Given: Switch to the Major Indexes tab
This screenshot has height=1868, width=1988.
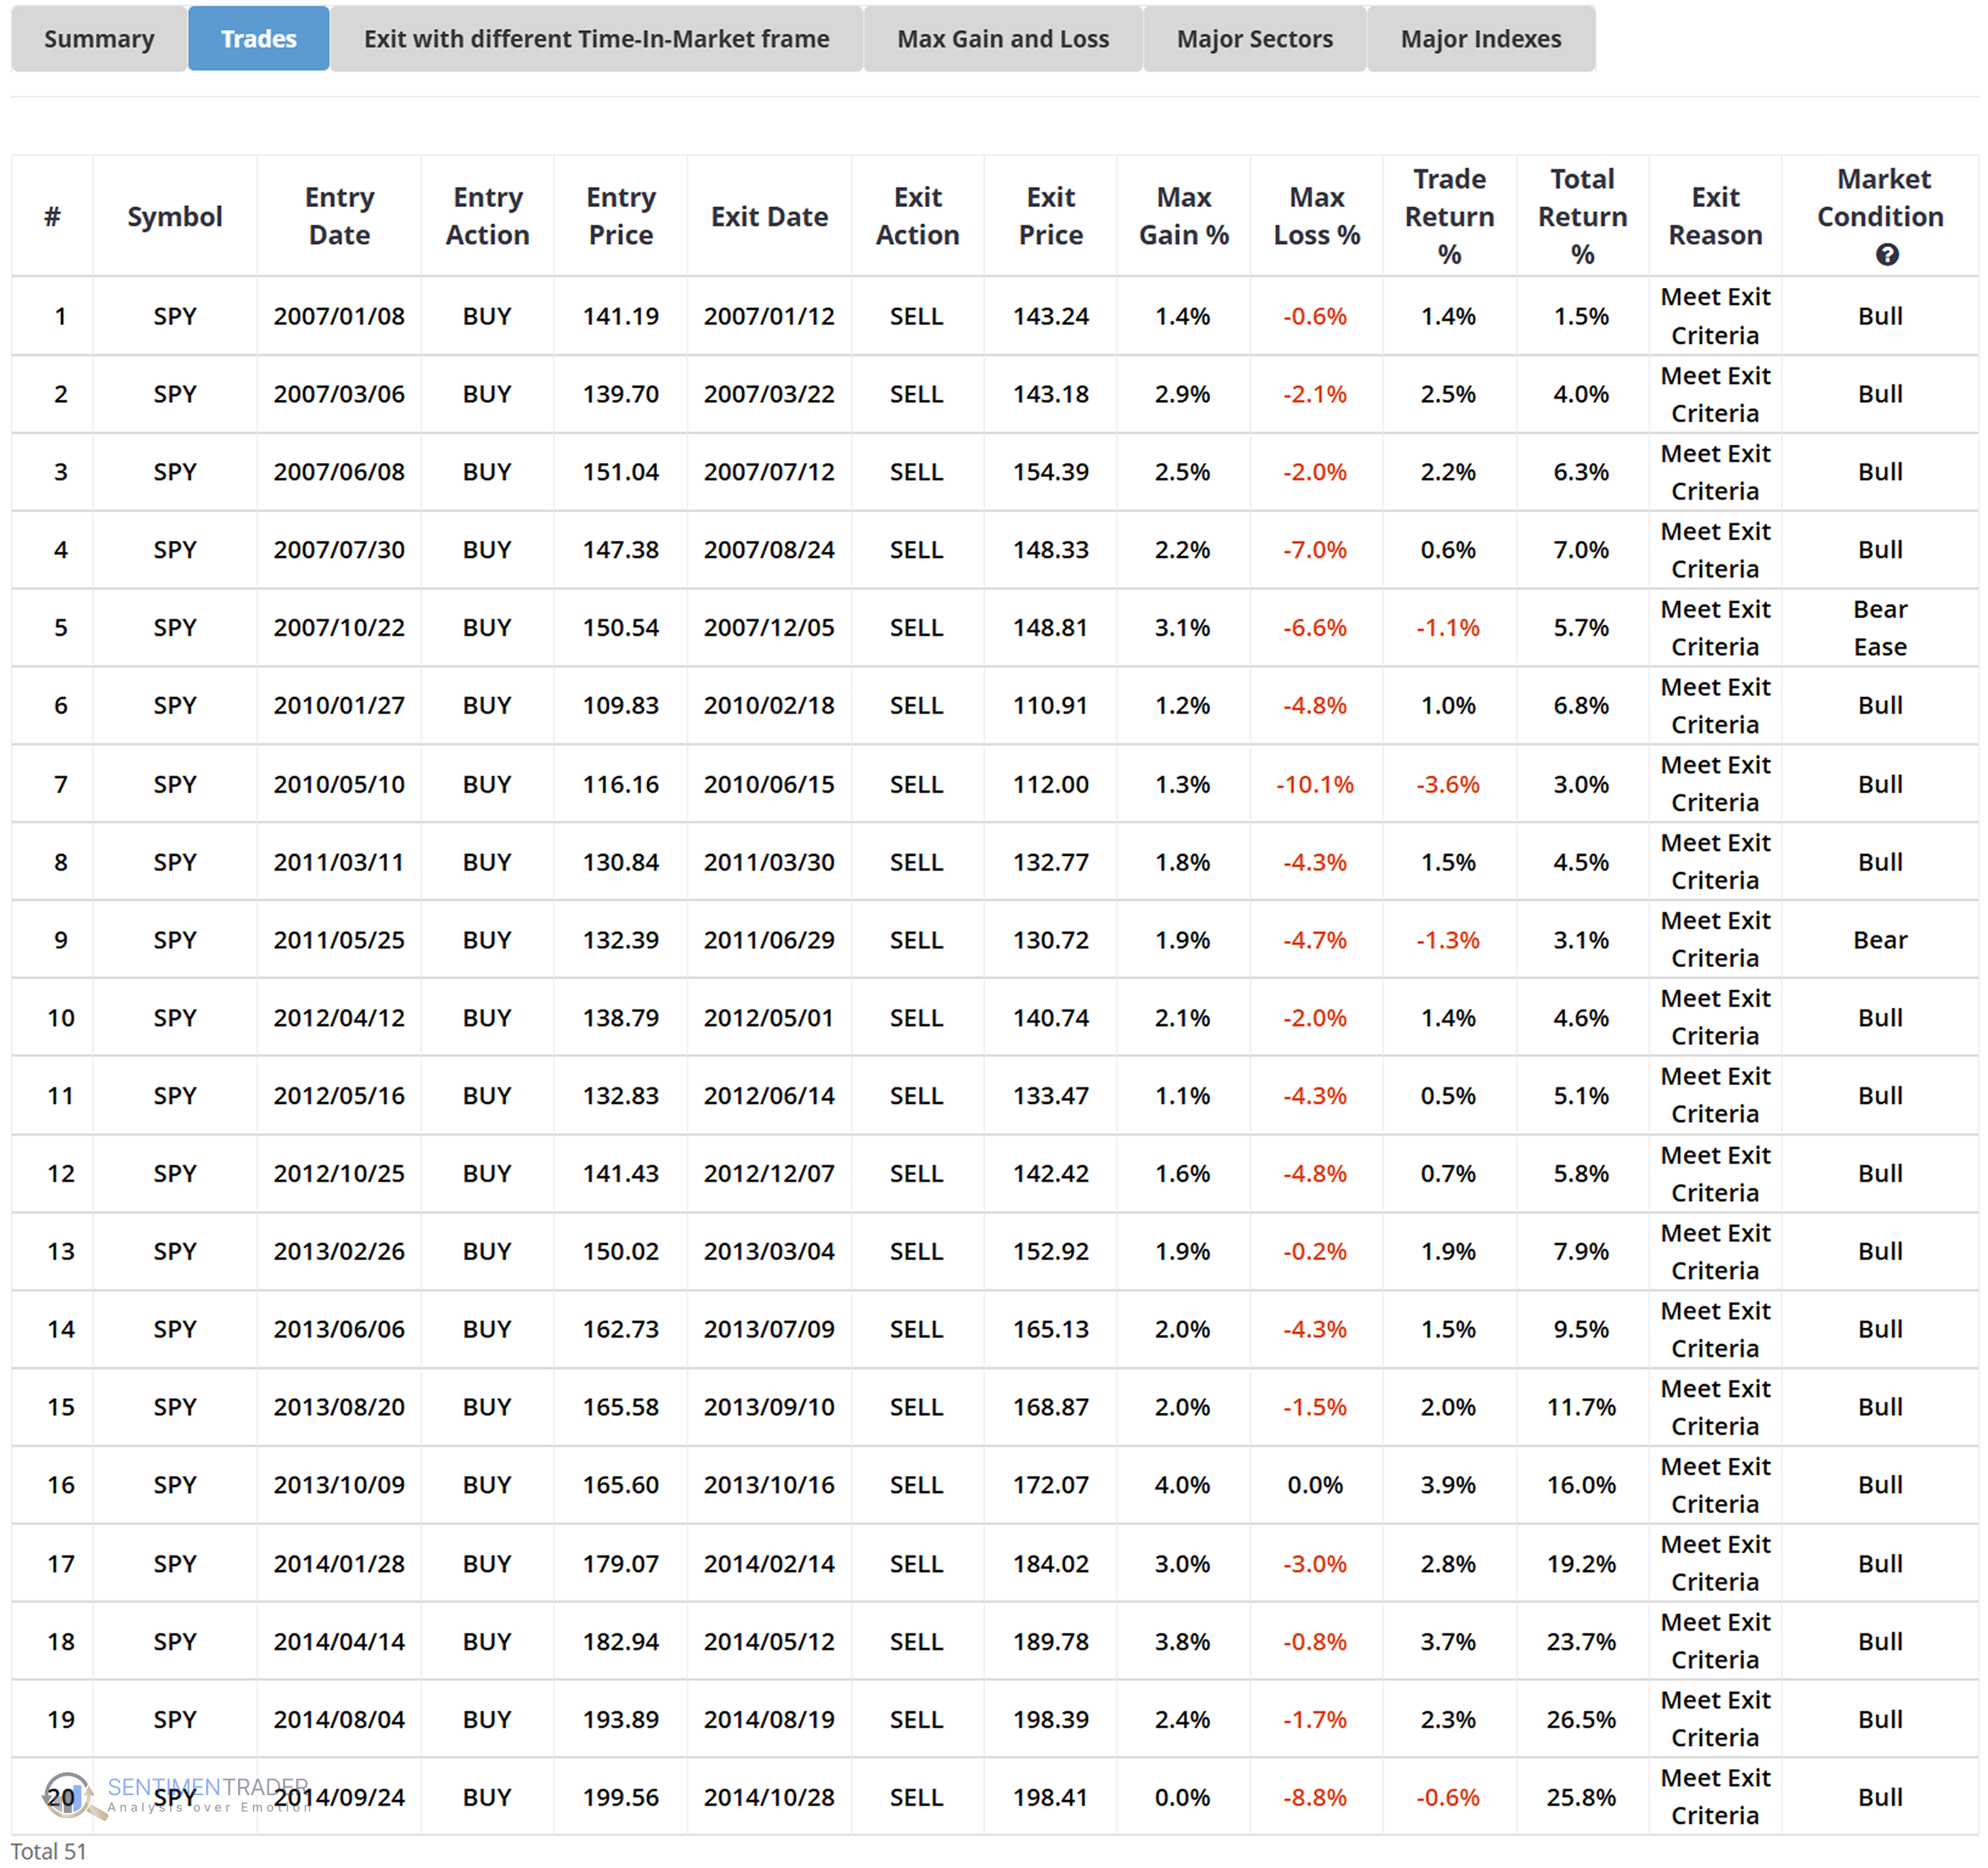Looking at the screenshot, I should (x=1480, y=39).
